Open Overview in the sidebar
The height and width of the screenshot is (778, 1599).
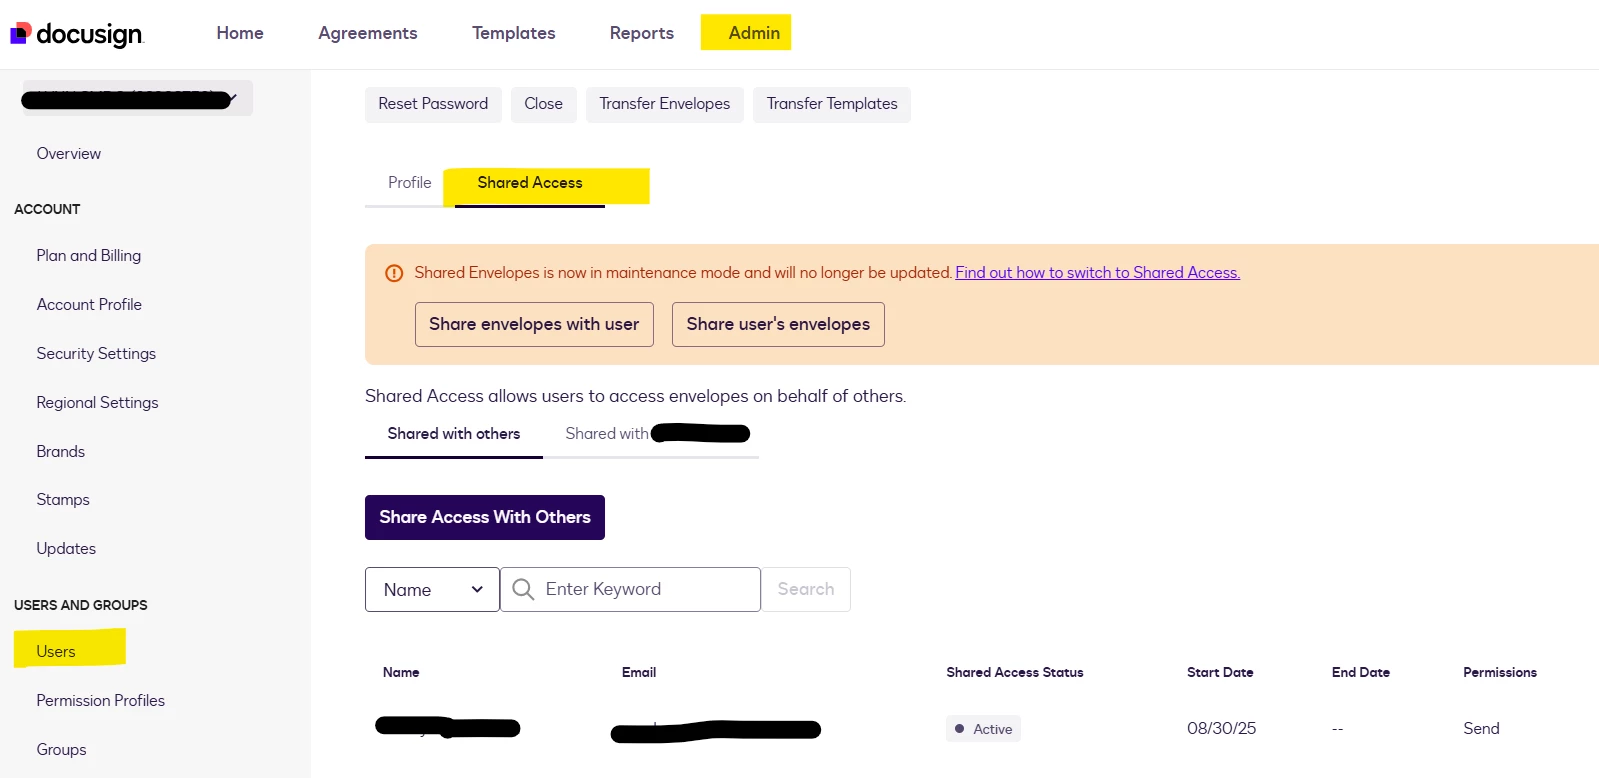click(69, 154)
